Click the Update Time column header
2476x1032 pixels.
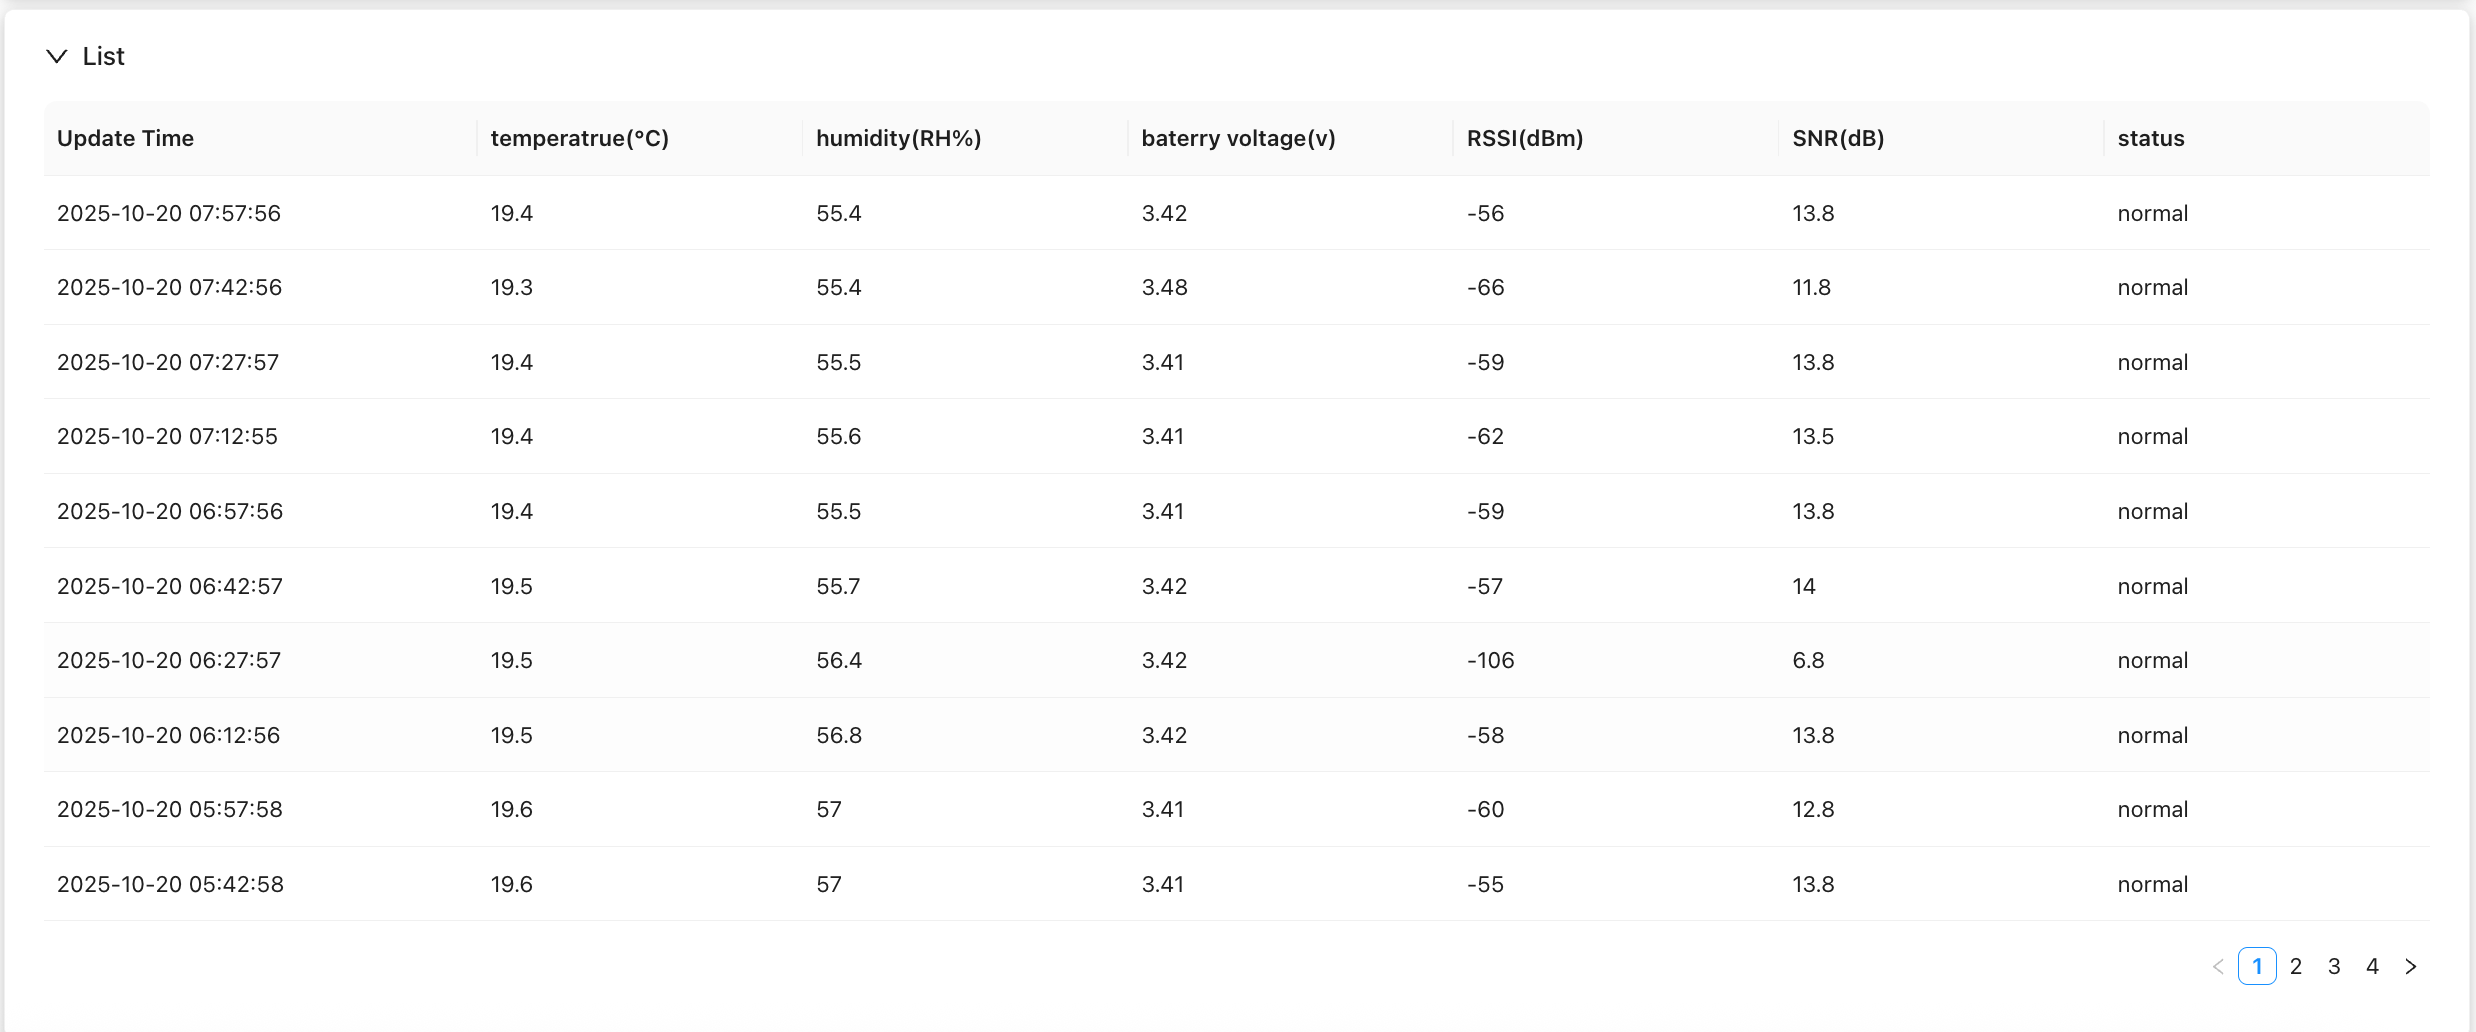tap(125, 139)
